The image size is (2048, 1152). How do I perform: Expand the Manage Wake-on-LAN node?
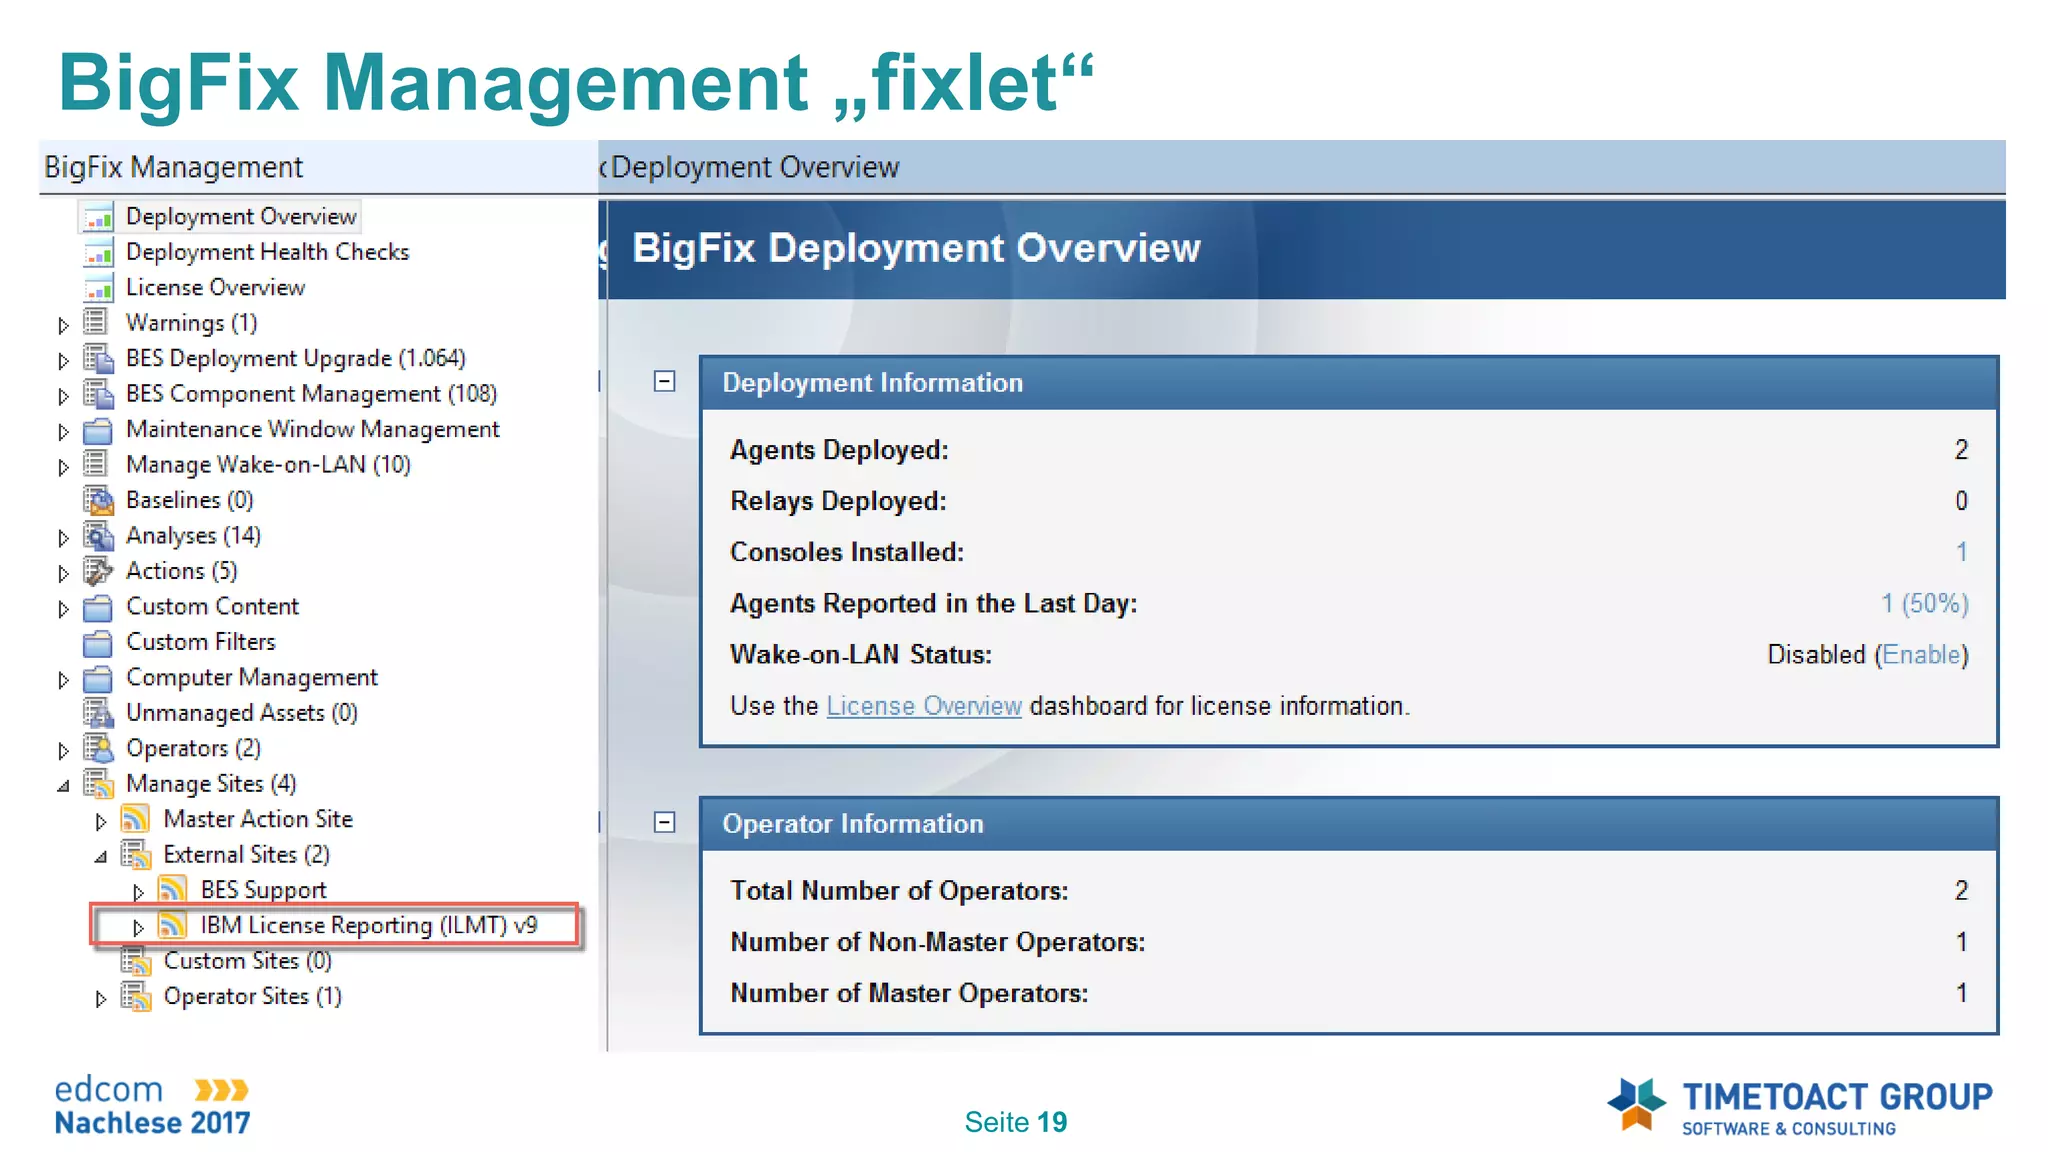(63, 467)
